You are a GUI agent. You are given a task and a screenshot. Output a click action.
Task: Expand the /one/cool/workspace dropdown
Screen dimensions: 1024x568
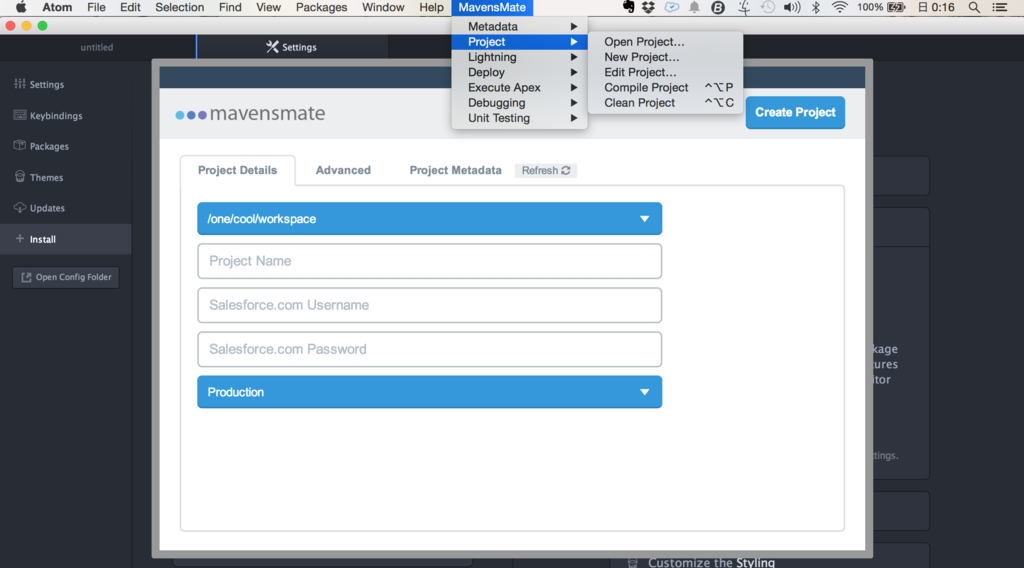430,219
